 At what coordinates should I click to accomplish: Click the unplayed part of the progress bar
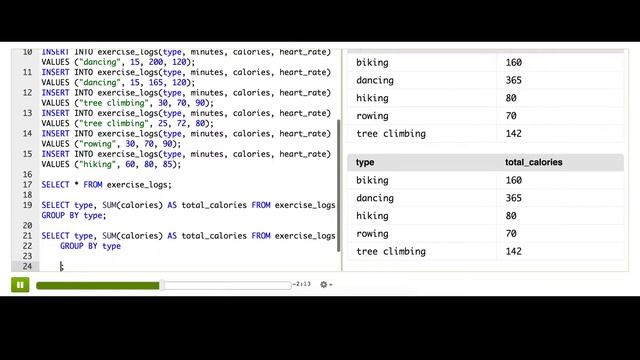227,285
